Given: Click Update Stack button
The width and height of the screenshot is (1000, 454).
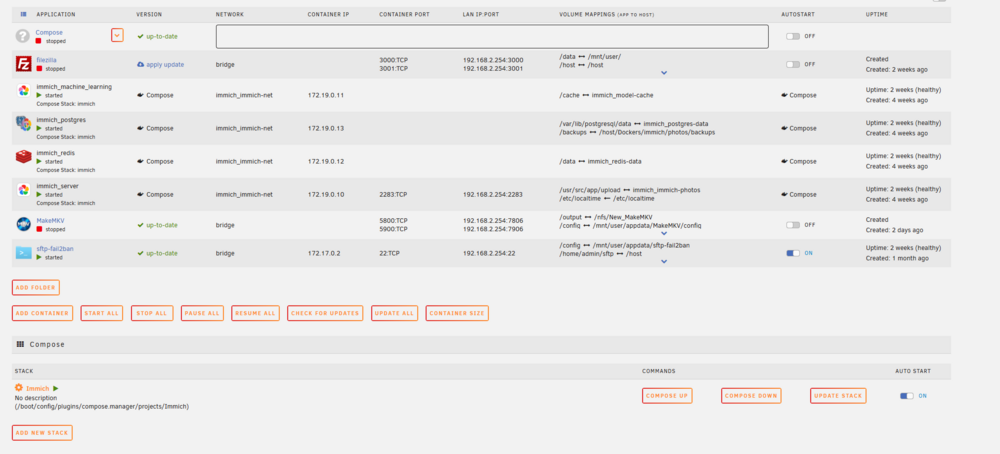Looking at the screenshot, I should [838, 396].
